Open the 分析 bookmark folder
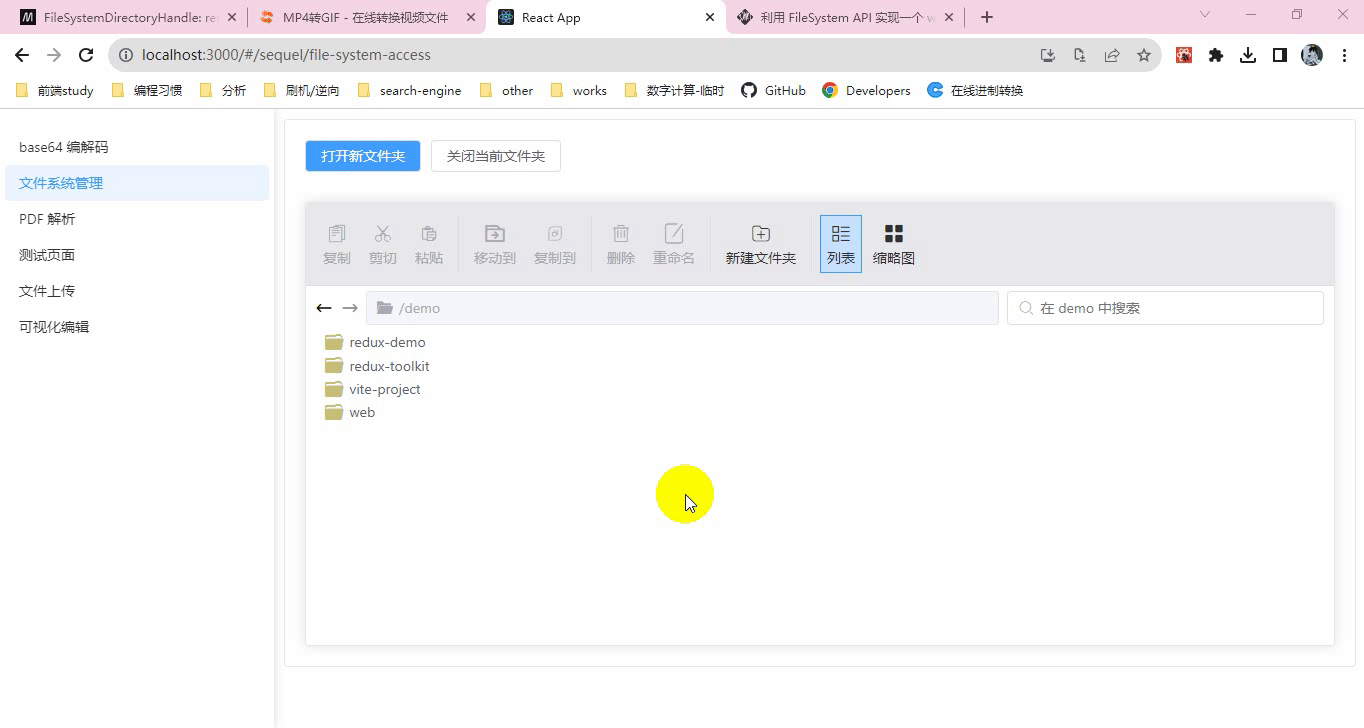 tap(223, 90)
